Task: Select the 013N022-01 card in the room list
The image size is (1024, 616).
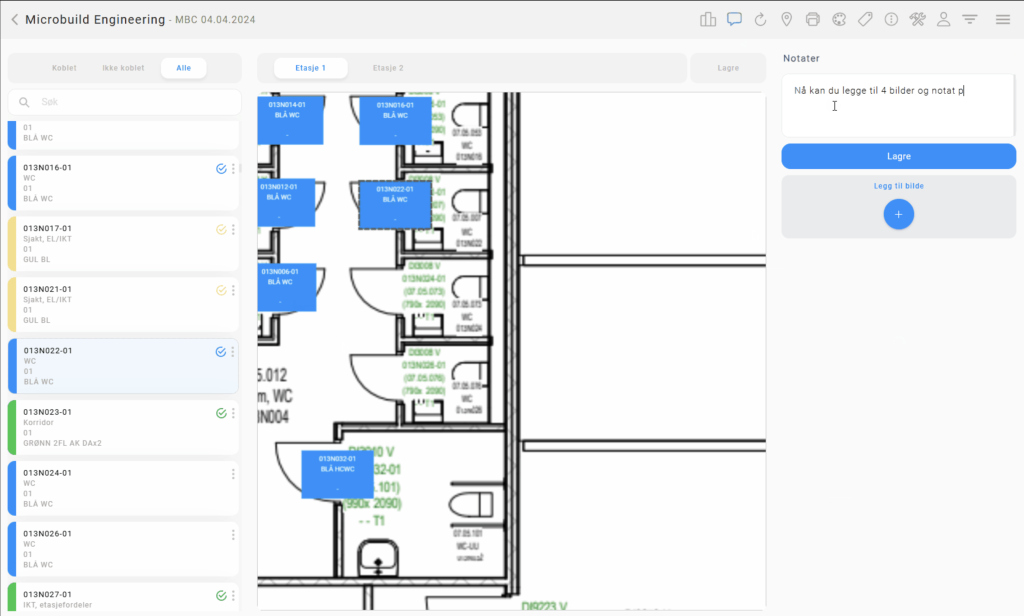Action: 123,366
